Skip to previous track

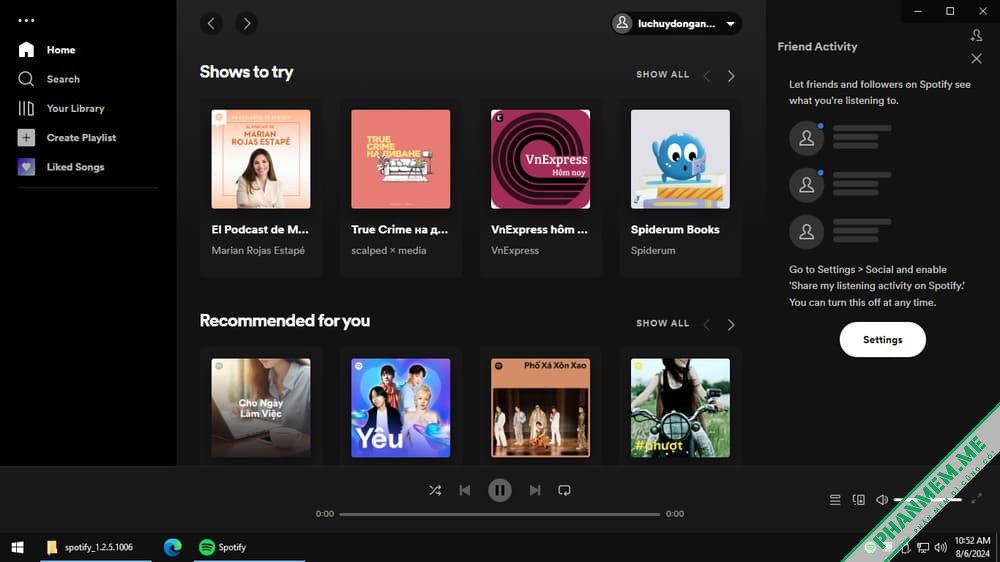[465, 491]
